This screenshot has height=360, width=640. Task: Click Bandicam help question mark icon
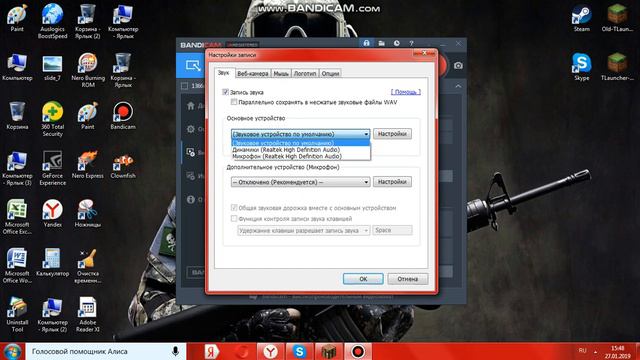tap(411, 43)
